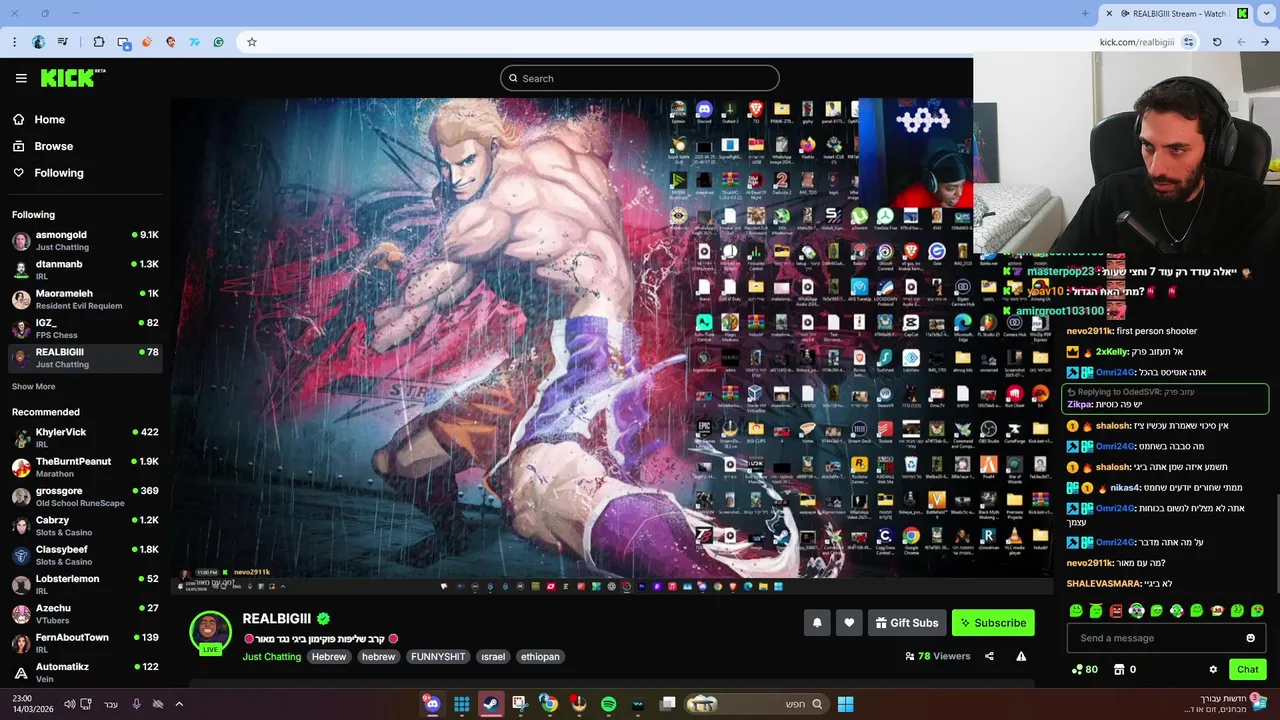Click the Gift Subs button
This screenshot has width=1280, height=720.
point(907,623)
